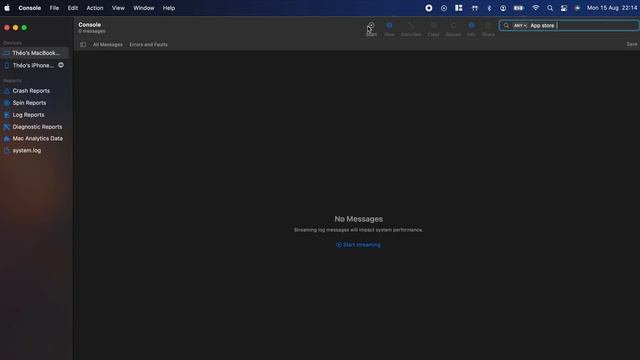Reload the log with the Reload button
The image size is (640, 360).
pyautogui.click(x=453, y=29)
